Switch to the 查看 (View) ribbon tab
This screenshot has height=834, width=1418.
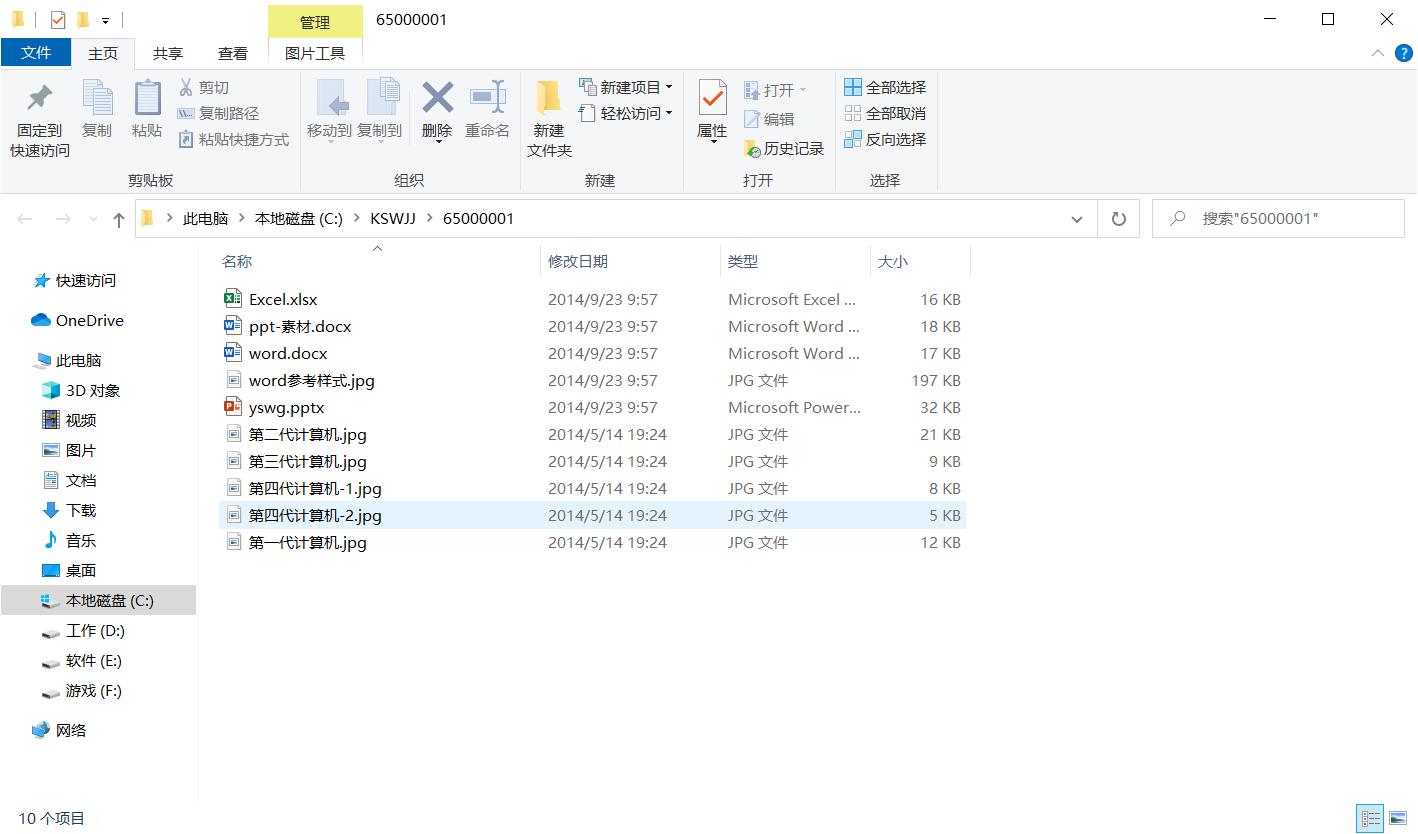click(x=232, y=53)
